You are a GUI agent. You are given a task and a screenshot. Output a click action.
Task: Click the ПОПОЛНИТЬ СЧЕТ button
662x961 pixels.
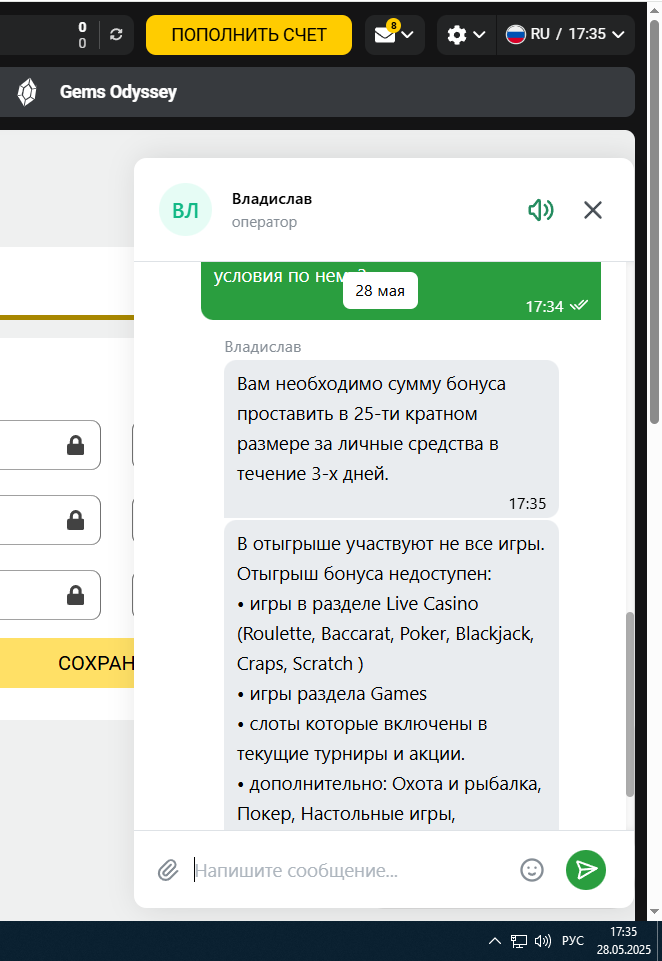pos(249,35)
